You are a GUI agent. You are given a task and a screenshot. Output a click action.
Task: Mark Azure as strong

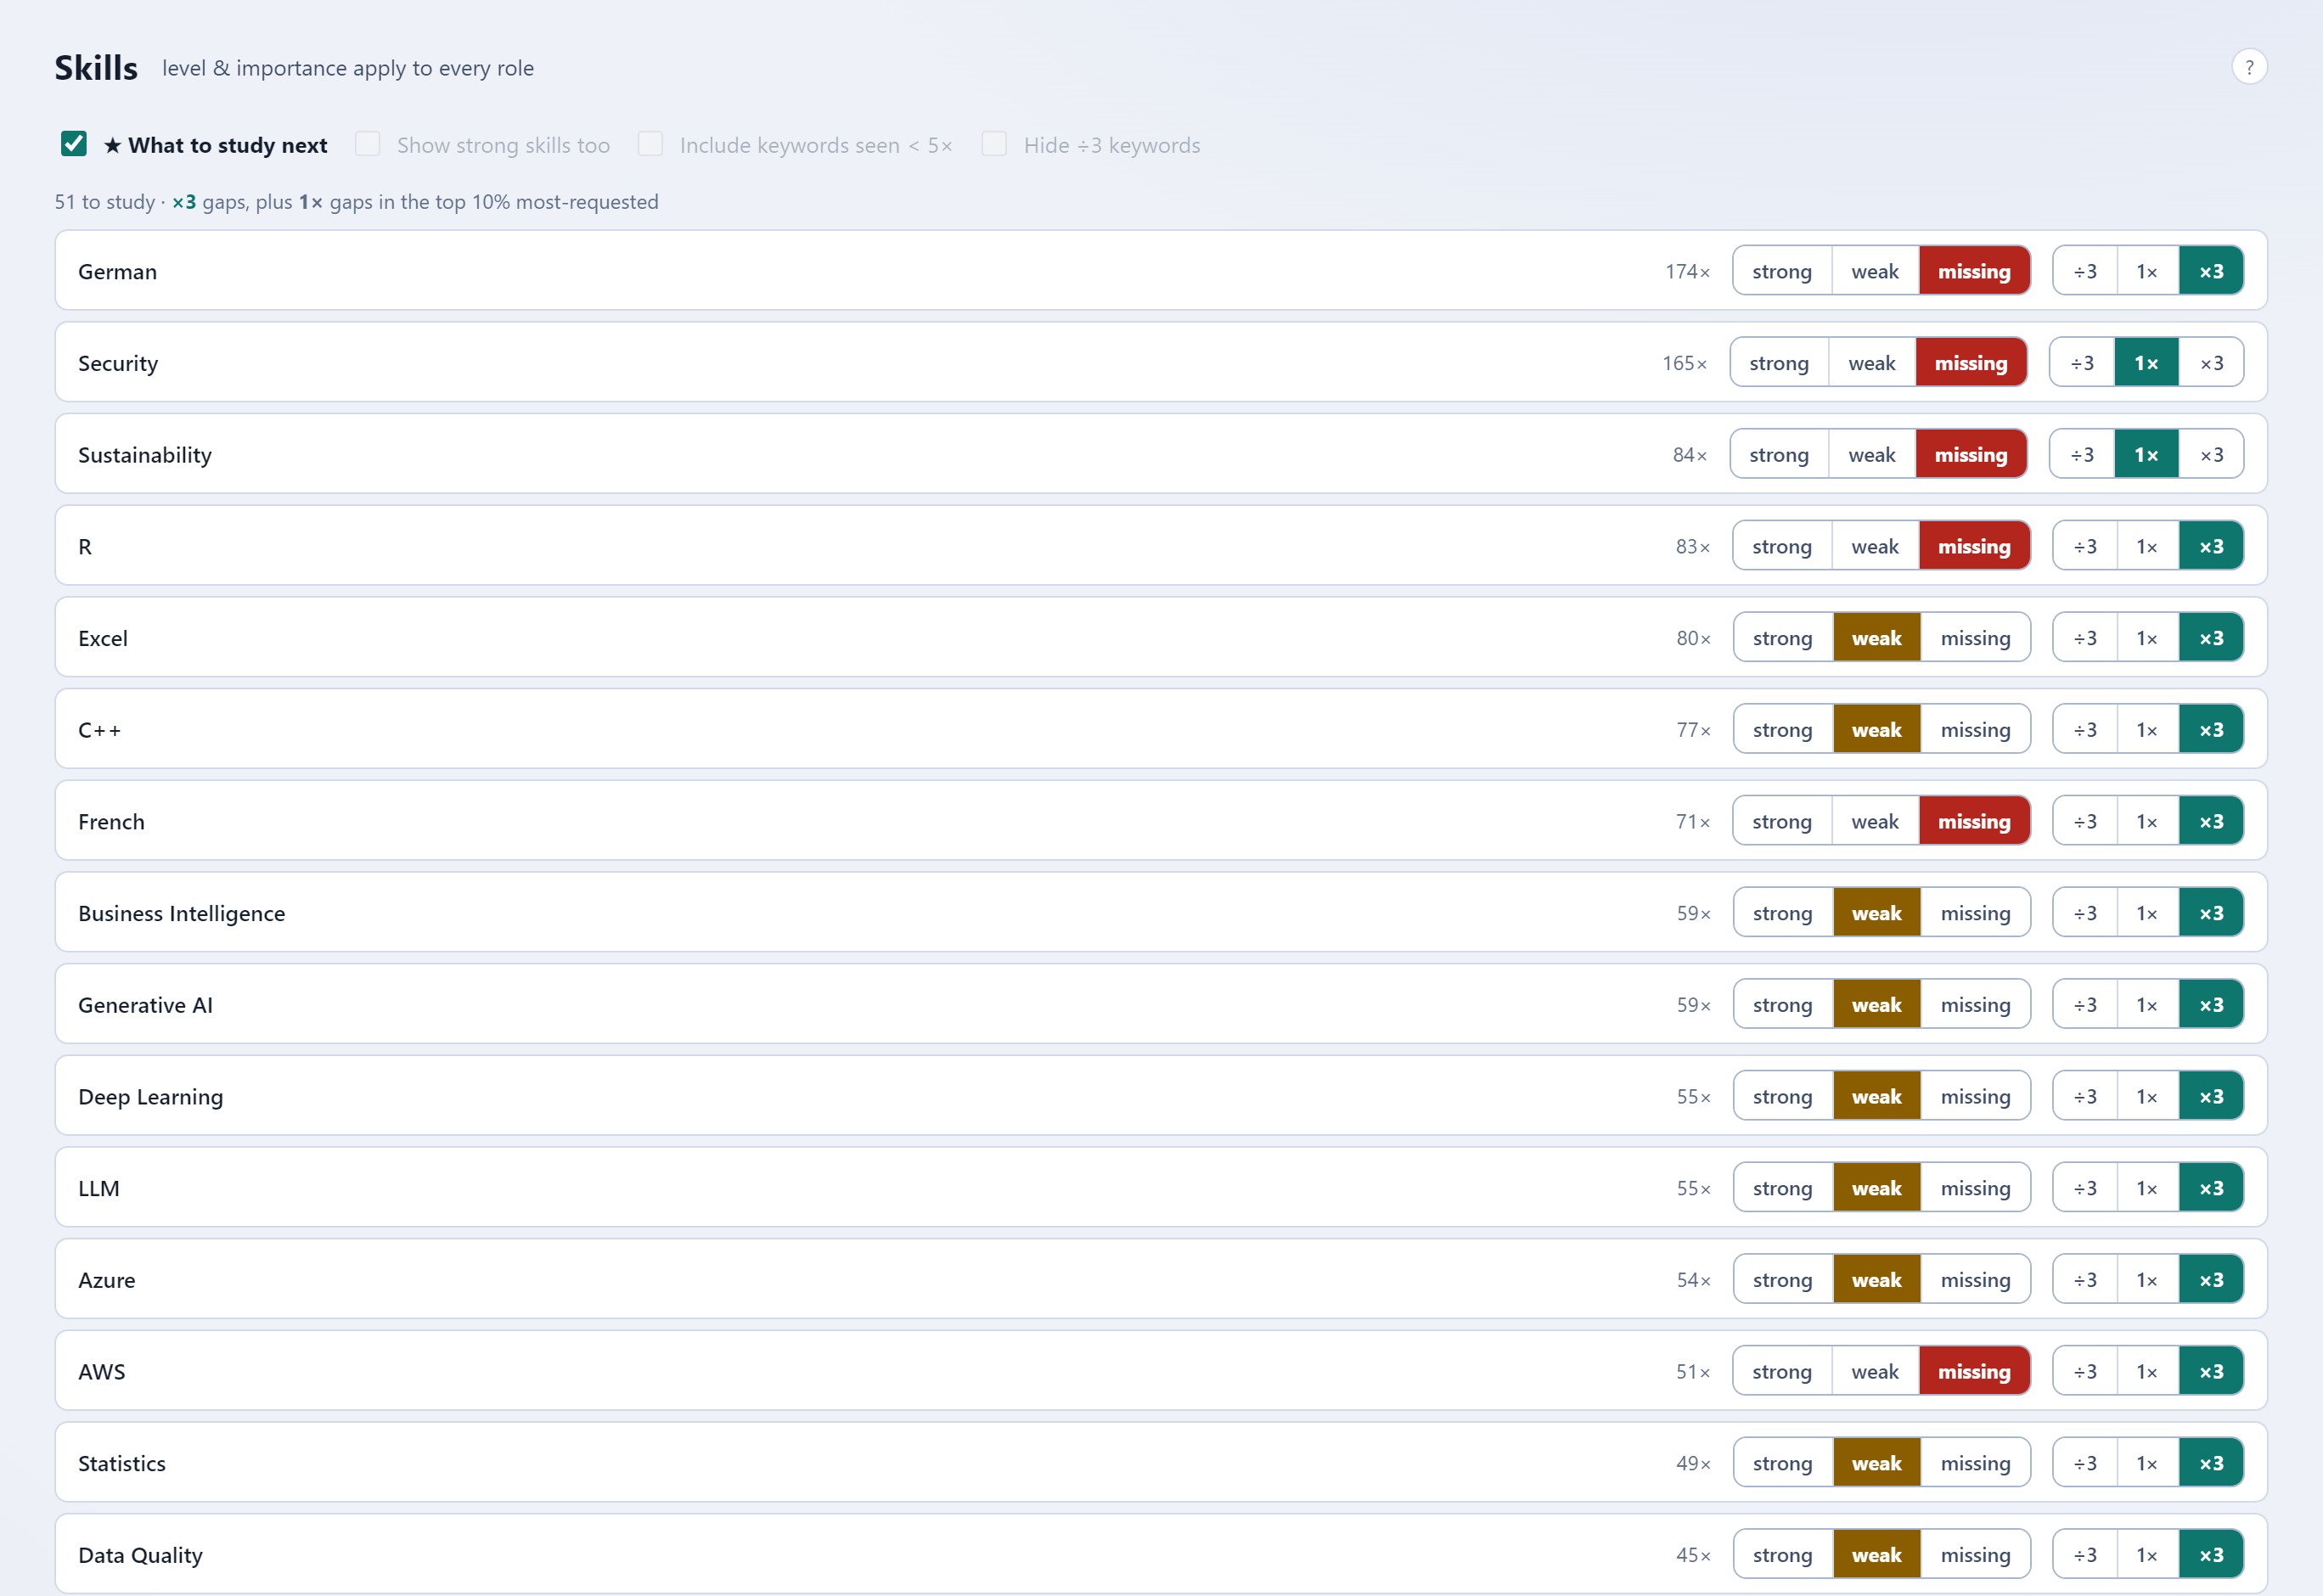tap(1783, 1280)
